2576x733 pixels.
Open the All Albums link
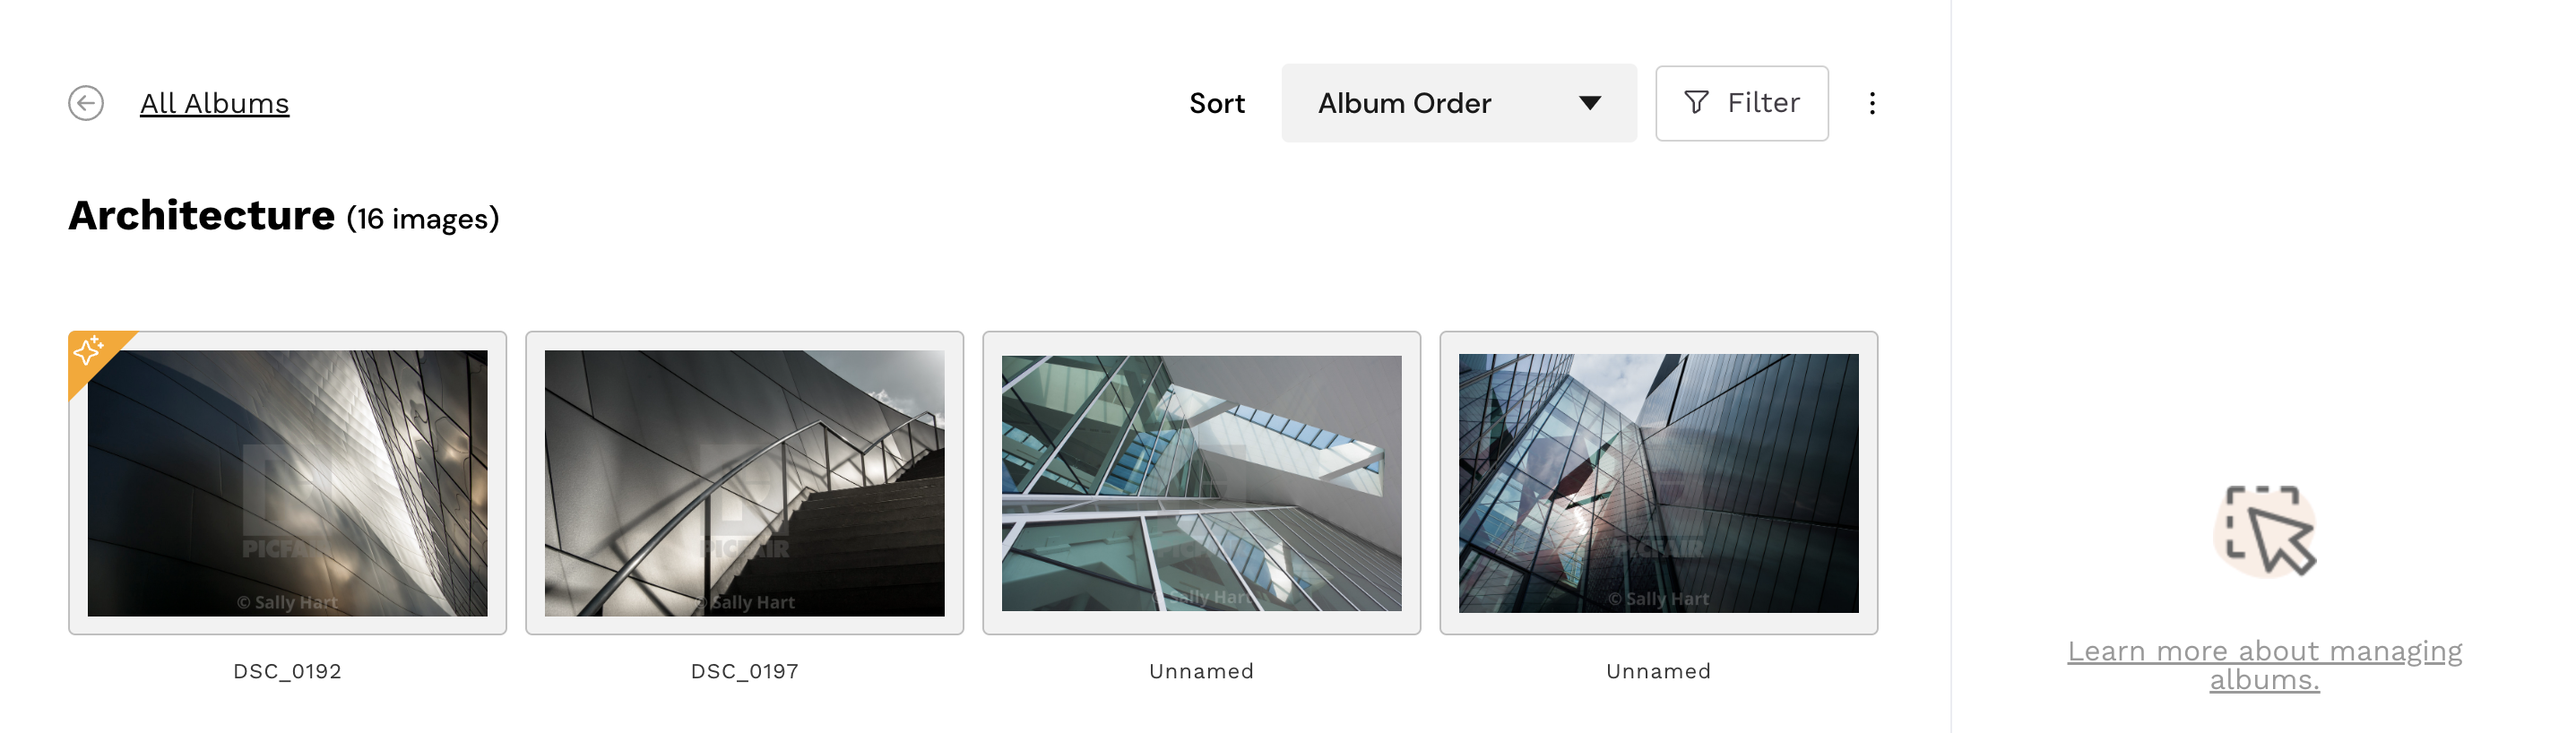(214, 103)
